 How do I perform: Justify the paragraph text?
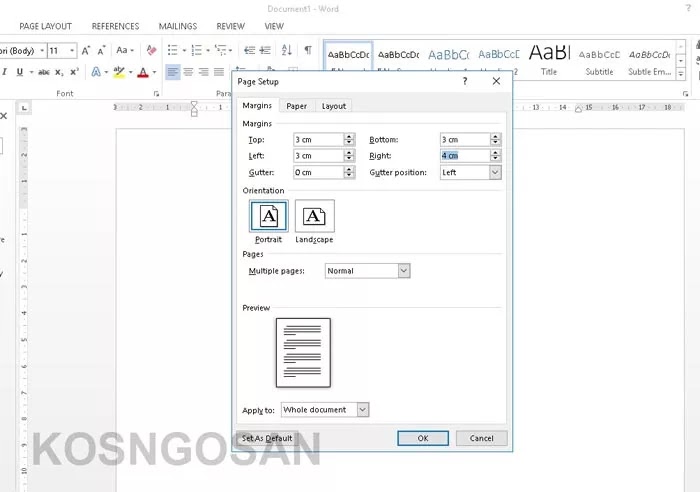click(219, 72)
